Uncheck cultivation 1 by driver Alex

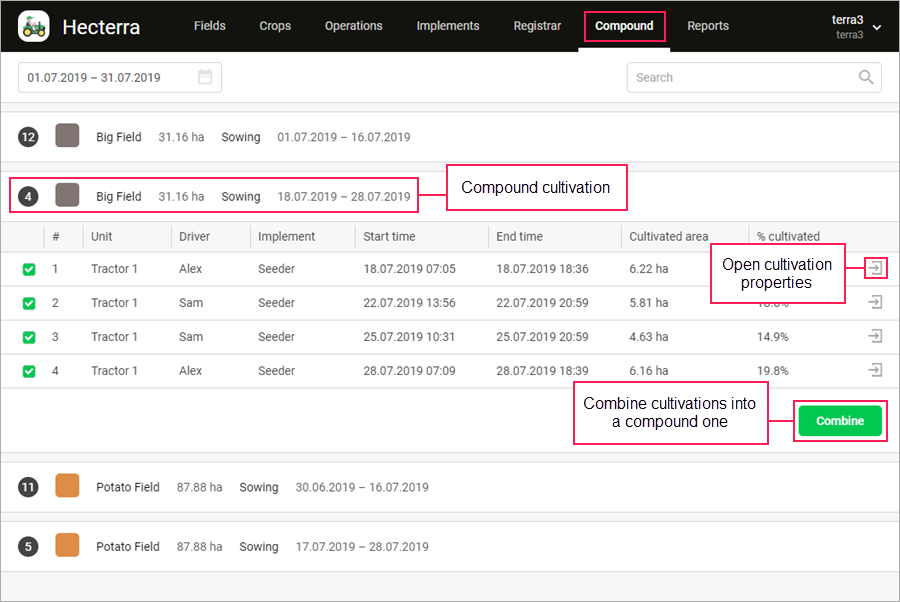click(x=29, y=269)
